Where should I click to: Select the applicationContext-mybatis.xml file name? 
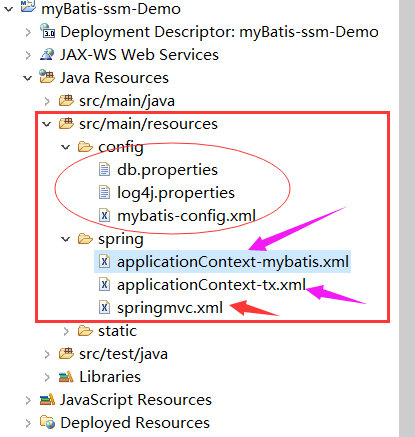(233, 262)
